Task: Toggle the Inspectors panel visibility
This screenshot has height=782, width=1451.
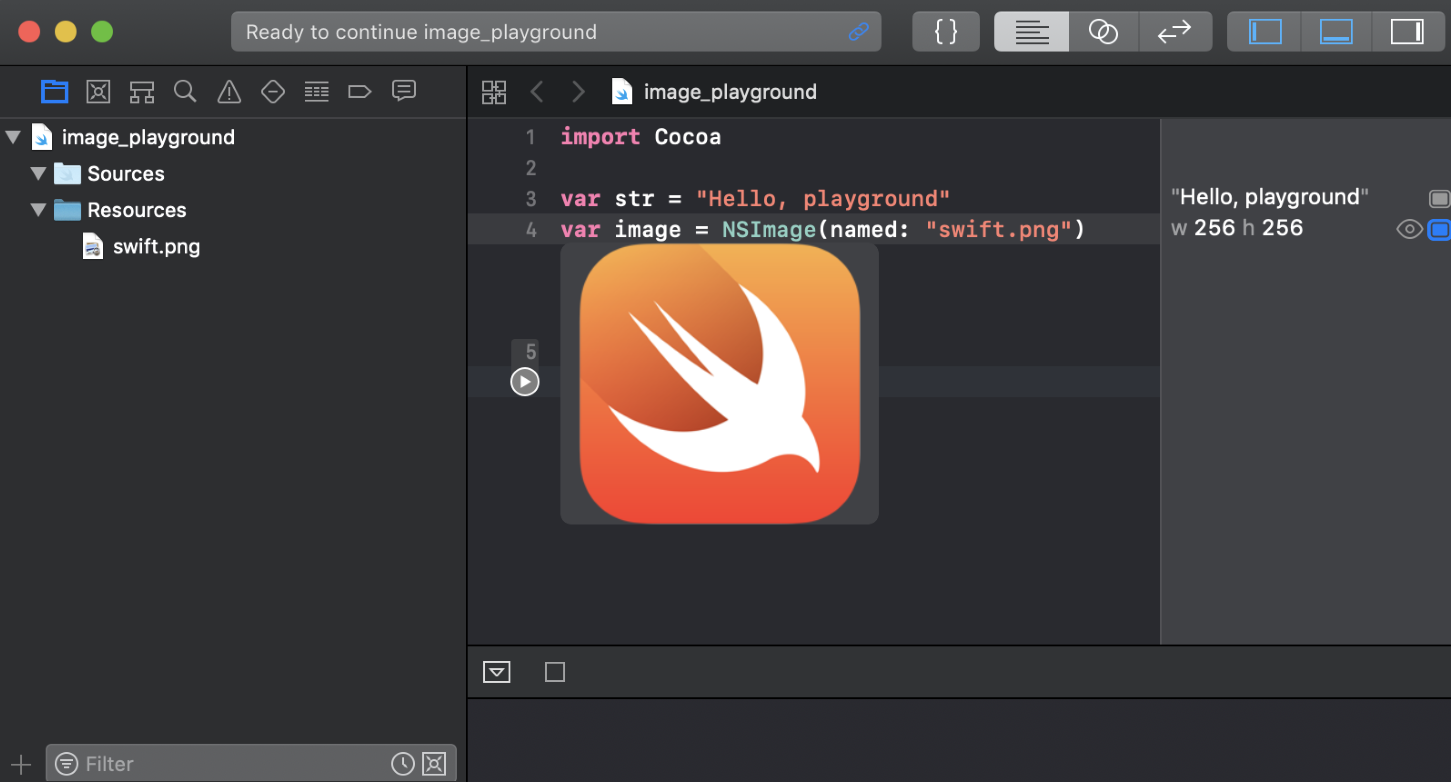Action: [x=1407, y=32]
